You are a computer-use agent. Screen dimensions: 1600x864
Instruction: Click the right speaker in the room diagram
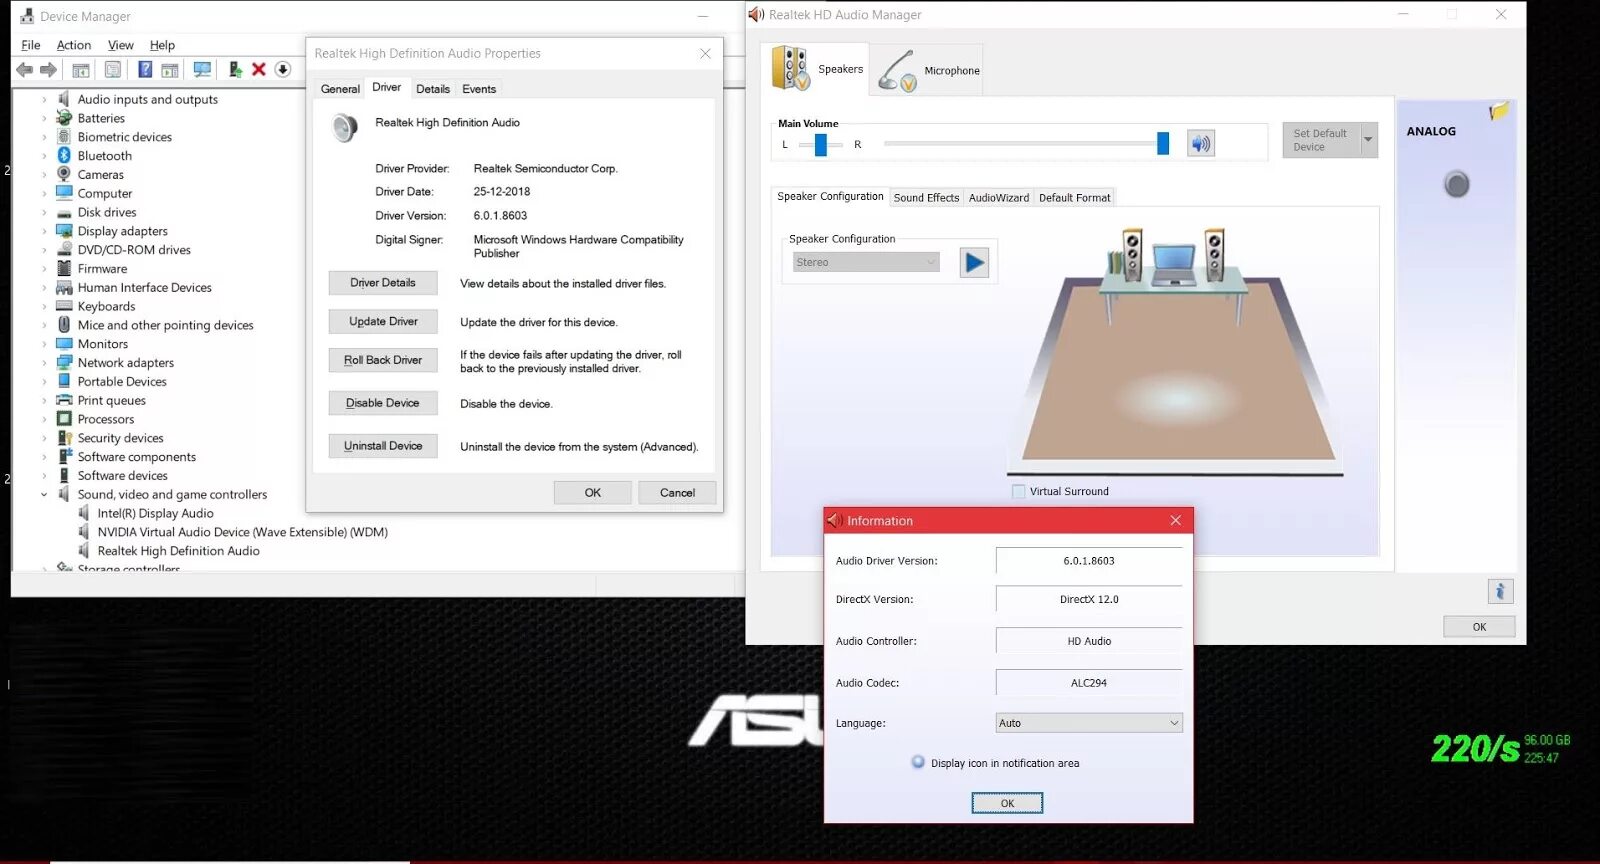(x=1214, y=256)
